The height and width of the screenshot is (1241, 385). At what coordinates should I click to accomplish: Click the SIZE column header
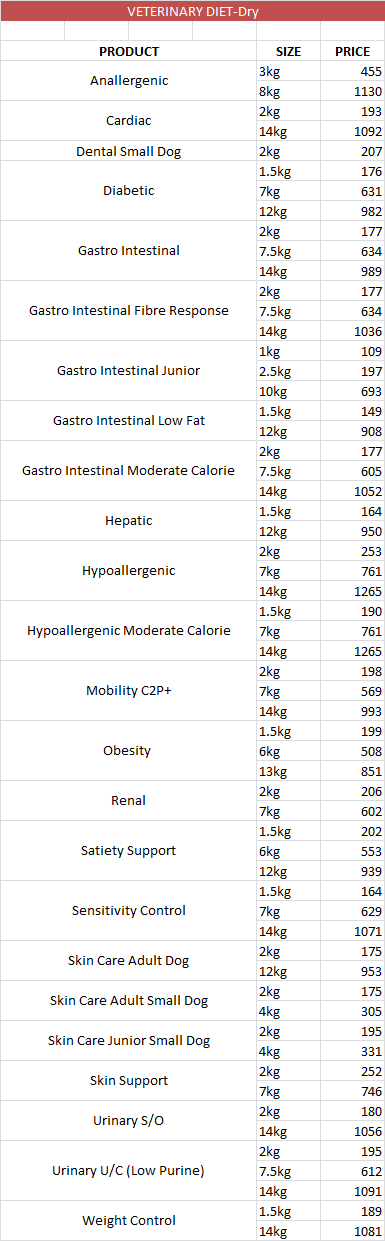pos(288,51)
